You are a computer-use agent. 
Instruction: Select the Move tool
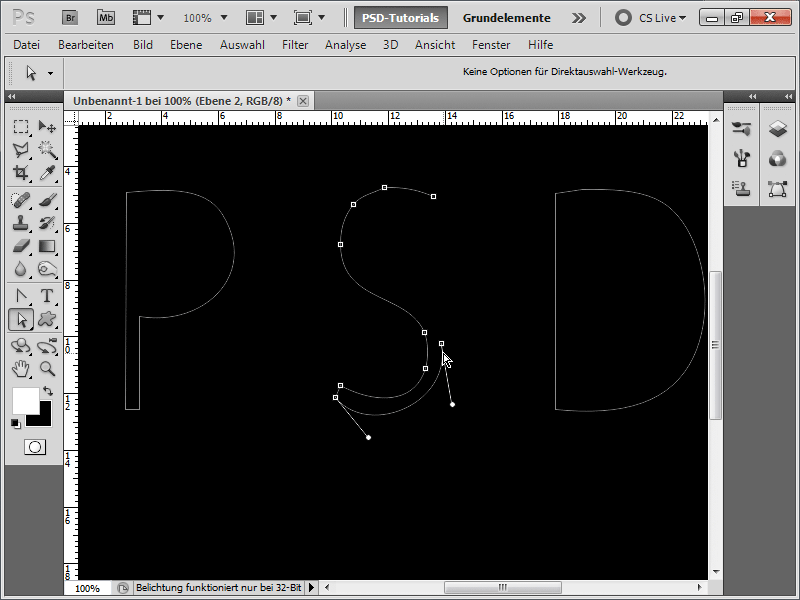click(x=47, y=126)
